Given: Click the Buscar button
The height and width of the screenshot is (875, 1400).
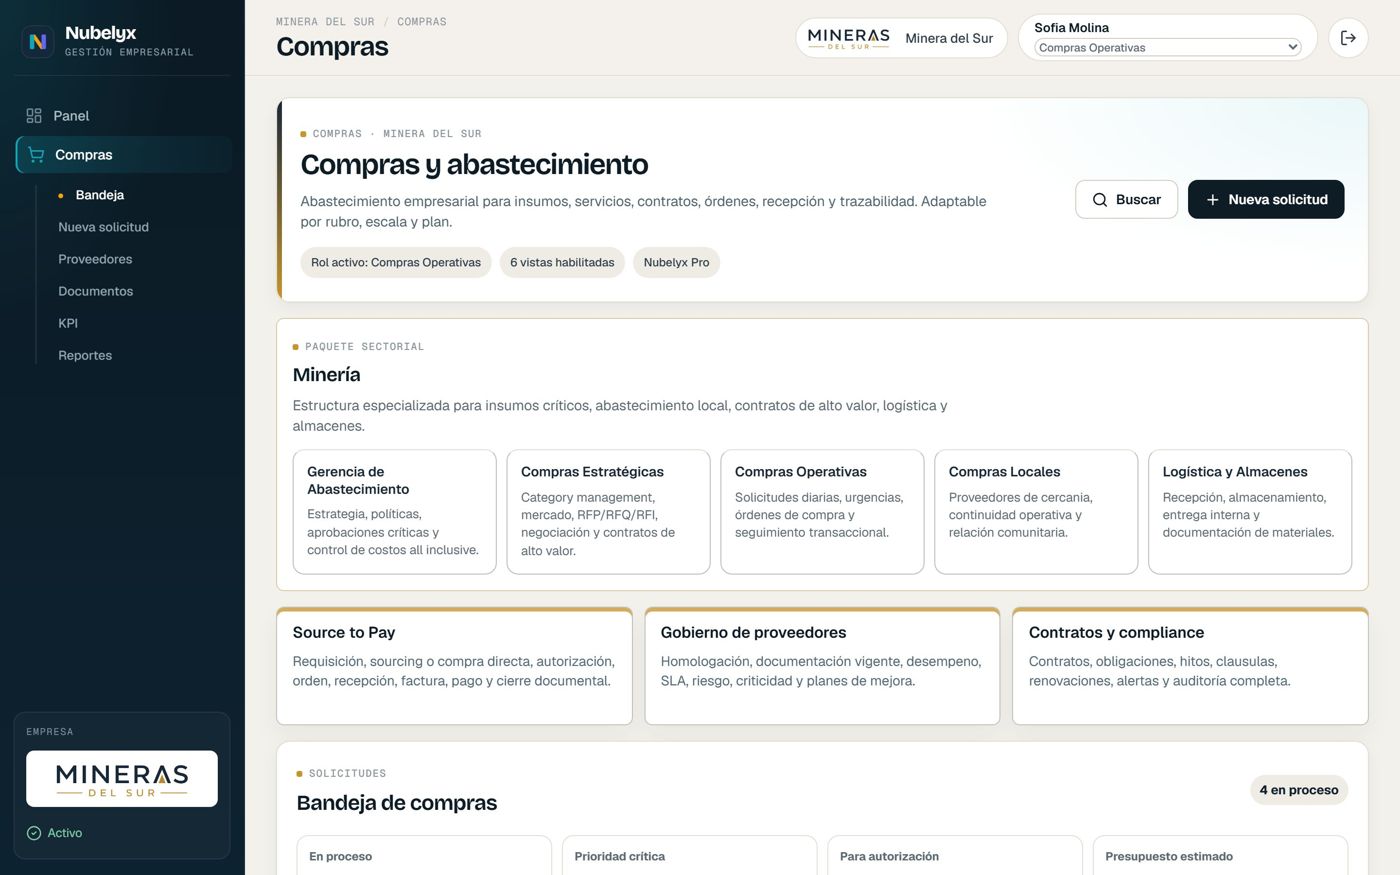Looking at the screenshot, I should (x=1126, y=200).
